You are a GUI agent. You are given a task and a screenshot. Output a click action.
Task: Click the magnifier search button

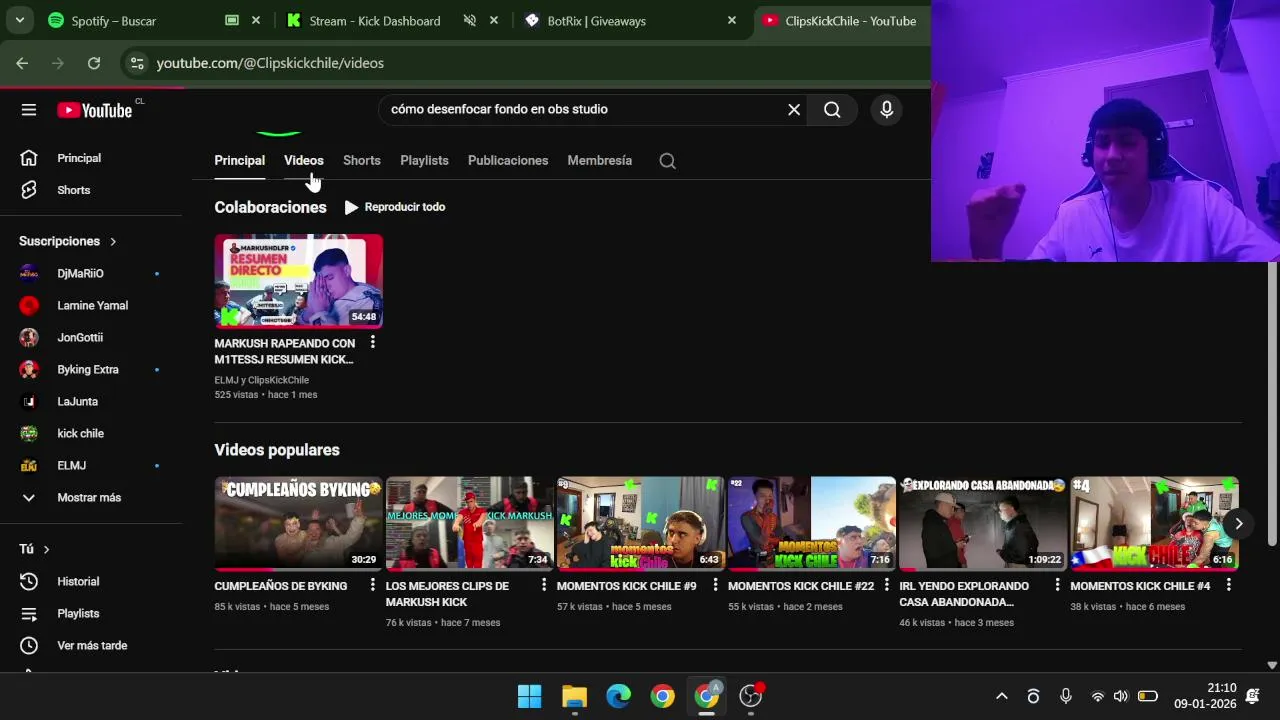pyautogui.click(x=832, y=110)
